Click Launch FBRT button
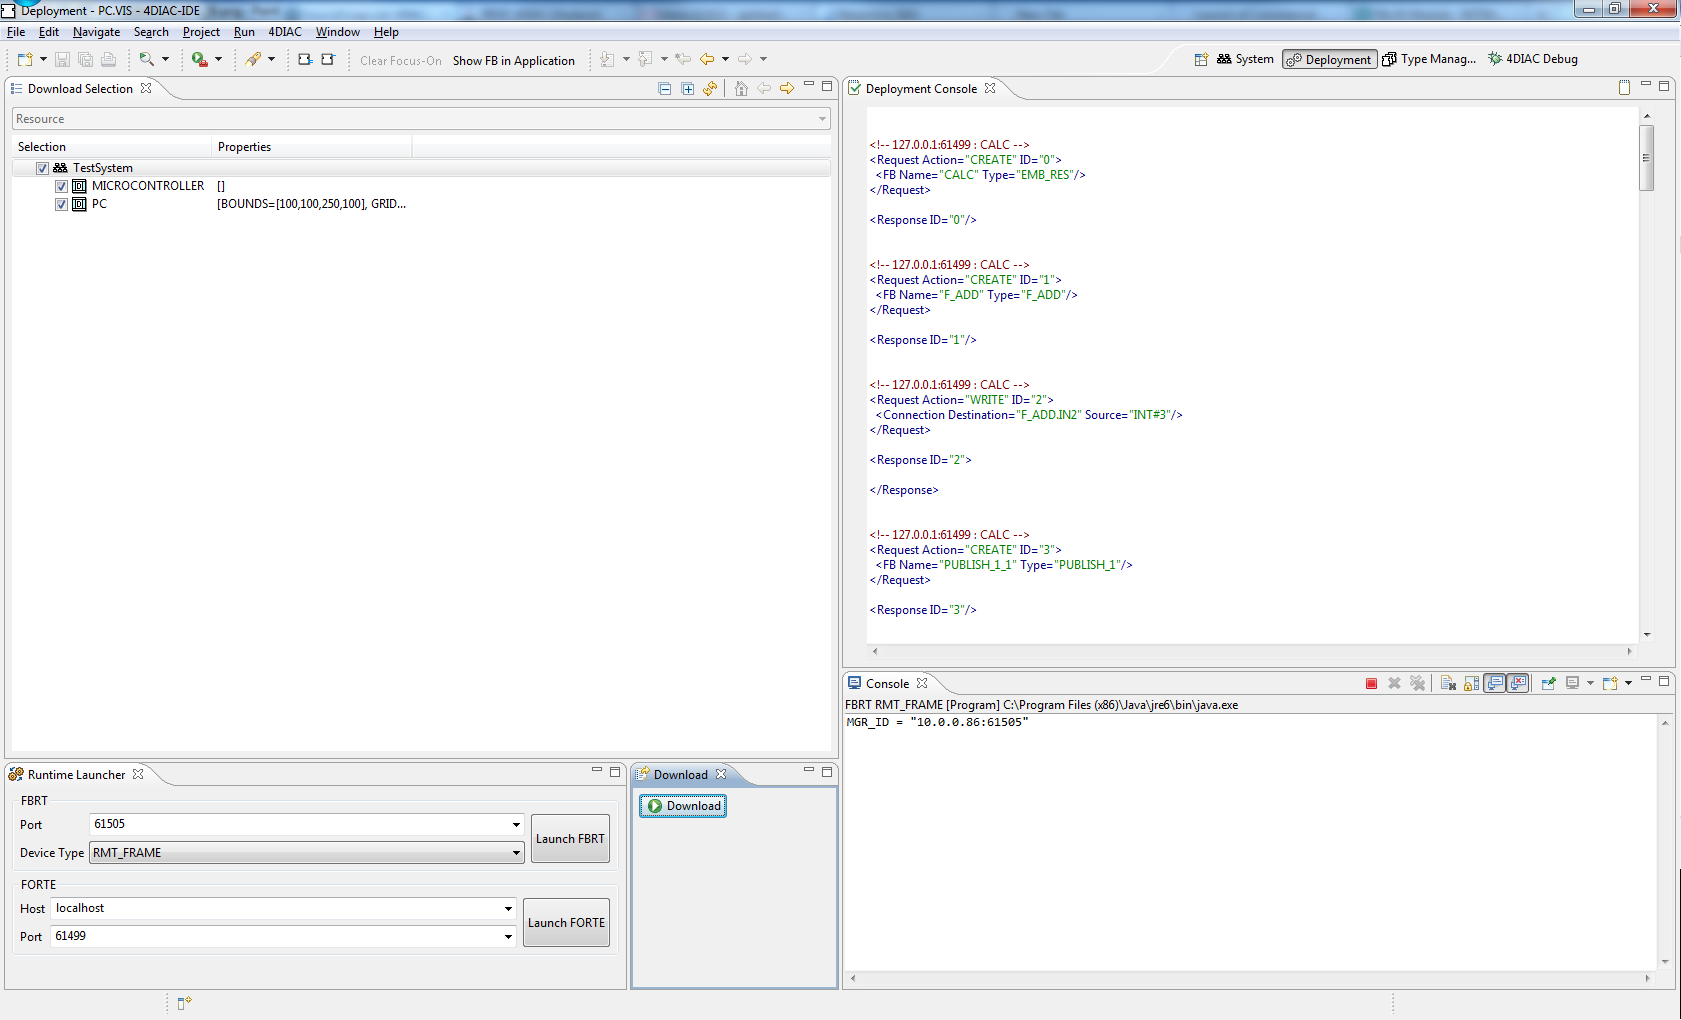This screenshot has width=1681, height=1020. [x=570, y=839]
